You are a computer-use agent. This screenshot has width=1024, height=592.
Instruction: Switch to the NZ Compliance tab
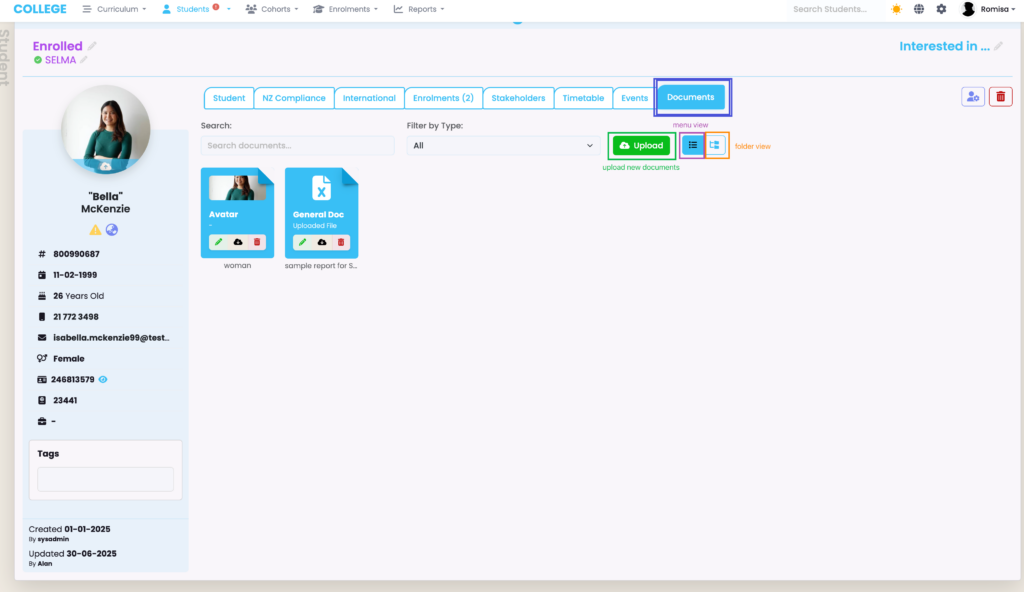293,98
